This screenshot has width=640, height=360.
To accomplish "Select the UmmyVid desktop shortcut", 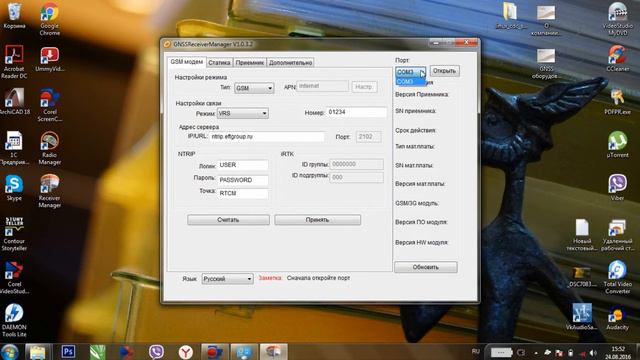I will click(x=49, y=58).
